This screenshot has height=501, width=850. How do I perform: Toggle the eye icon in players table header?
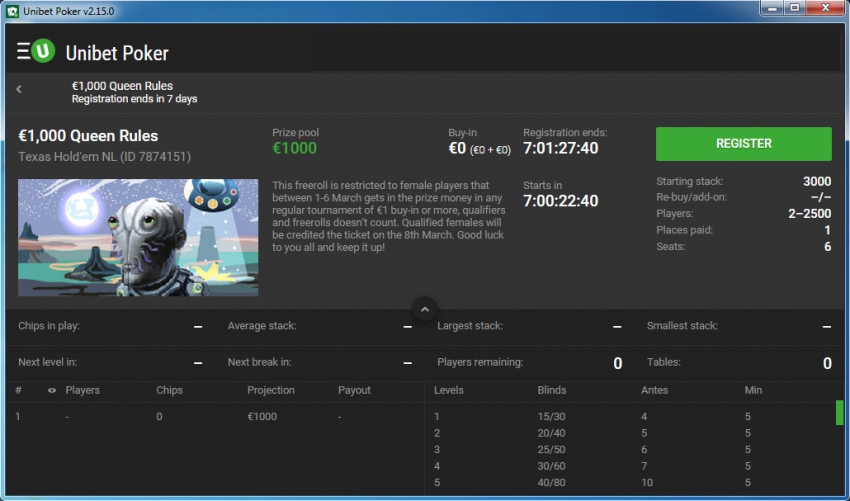(x=51, y=390)
